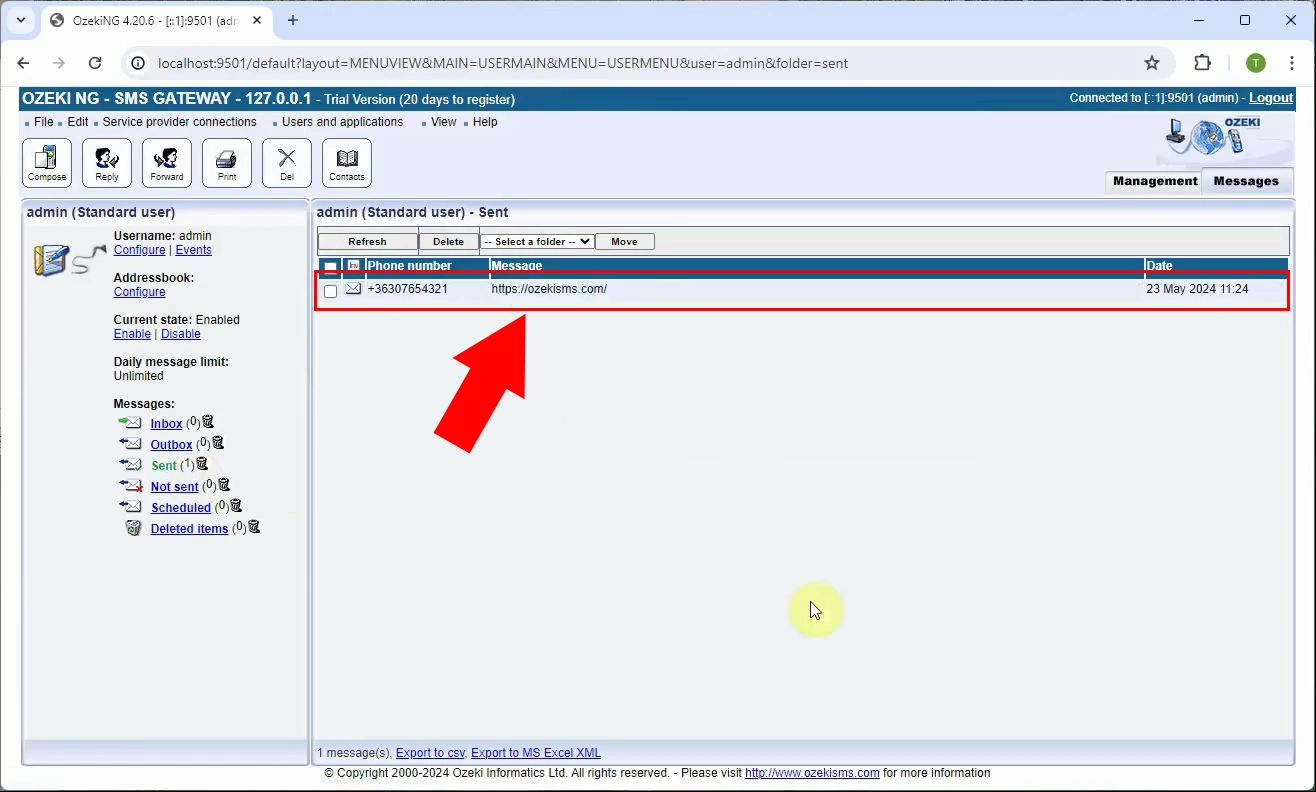The image size is (1316, 792).
Task: Empty the Sent folder via trash icon
Action: click(202, 464)
